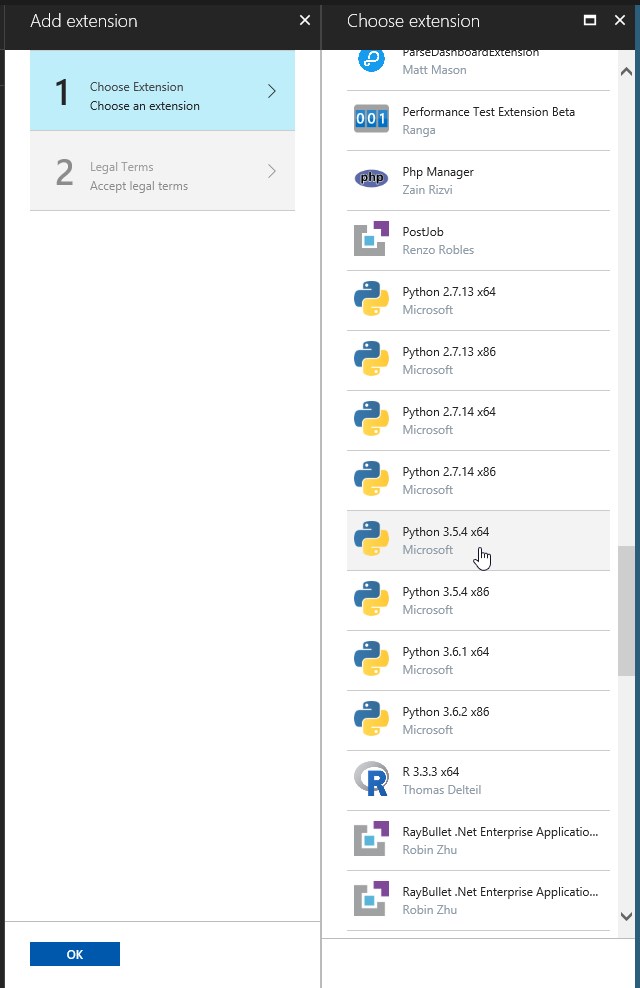Click the Python 2.7.14 x64 logo icon

(x=371, y=418)
